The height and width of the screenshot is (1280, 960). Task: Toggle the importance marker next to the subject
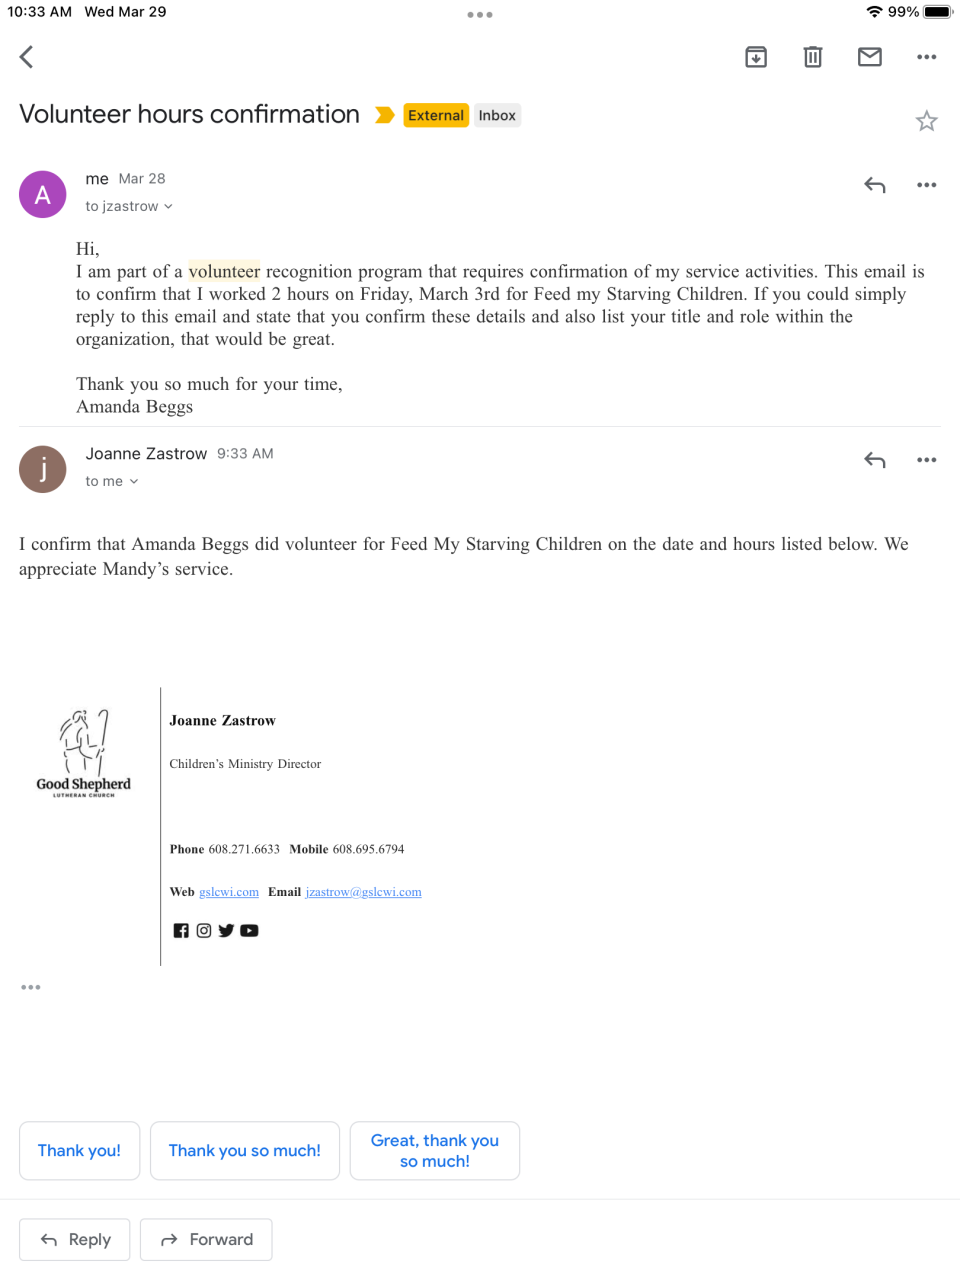385,115
